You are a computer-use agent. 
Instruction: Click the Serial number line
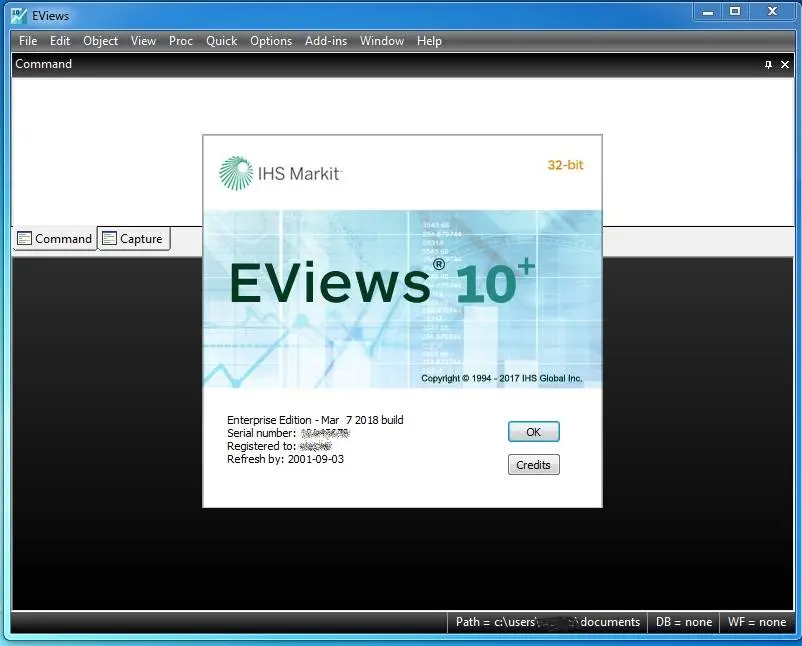[x=288, y=433]
